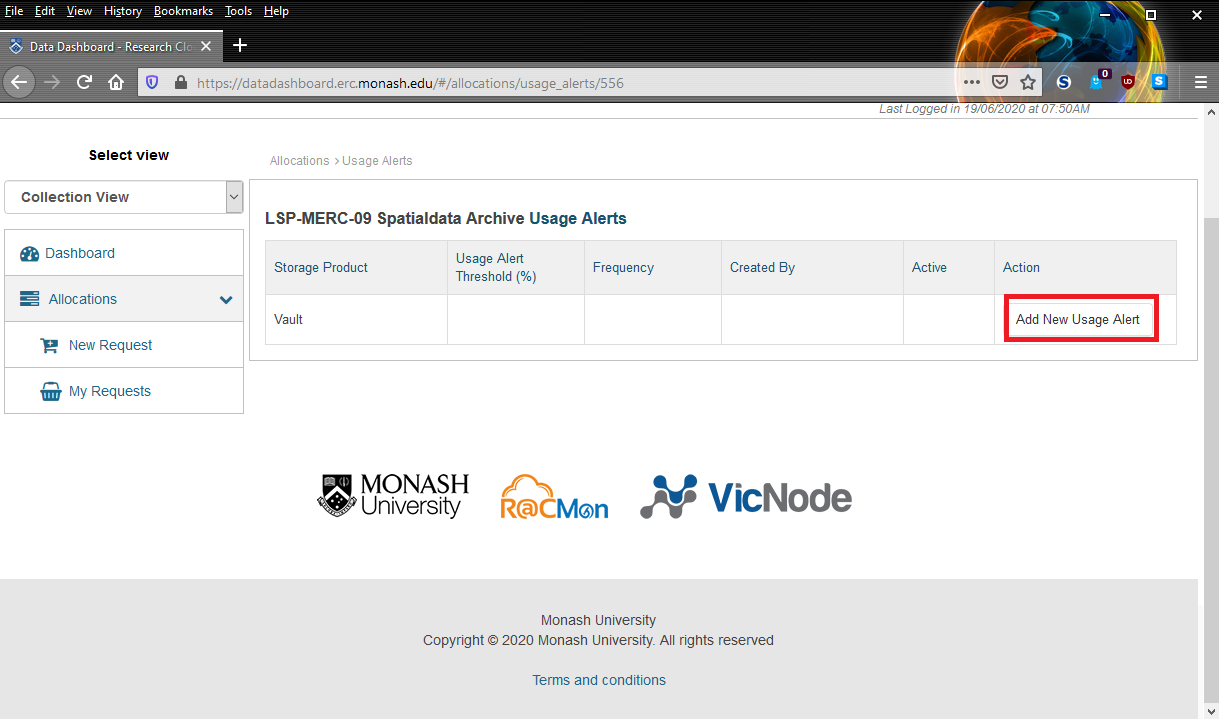Open Firefox hamburger menu
Viewport: 1219px width, 719px height.
1201,82
